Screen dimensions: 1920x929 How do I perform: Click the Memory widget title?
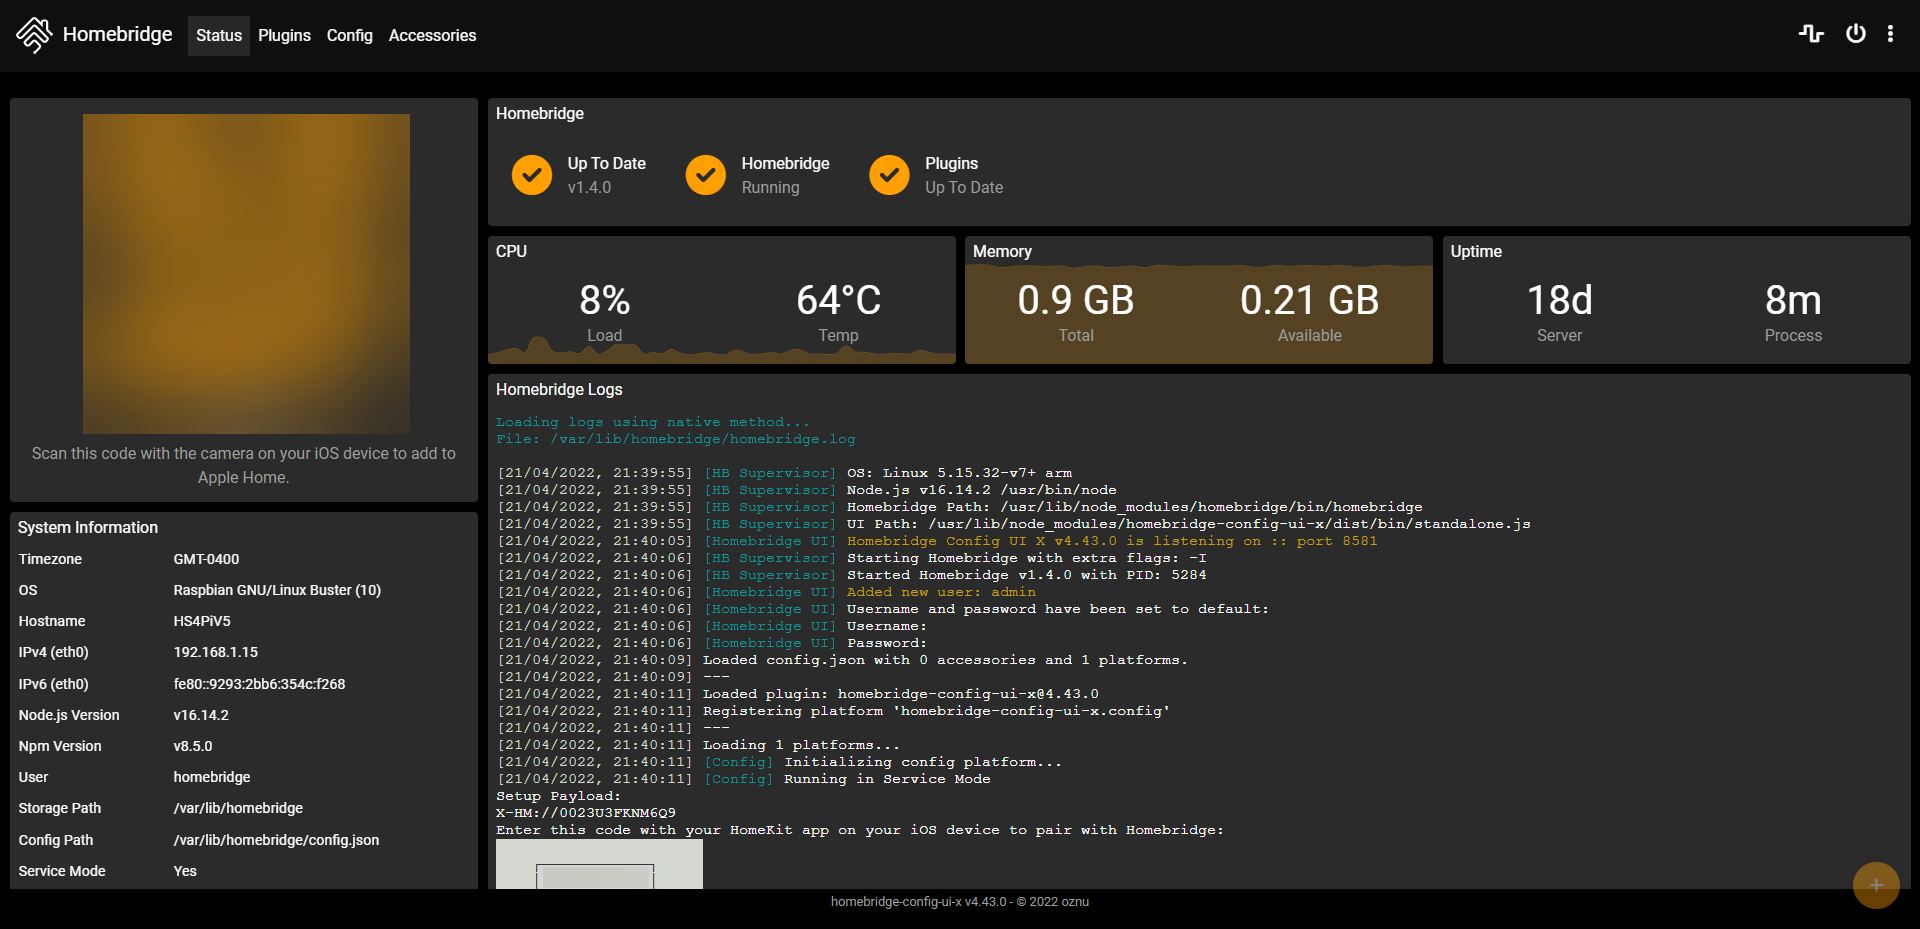pyautogui.click(x=1002, y=251)
